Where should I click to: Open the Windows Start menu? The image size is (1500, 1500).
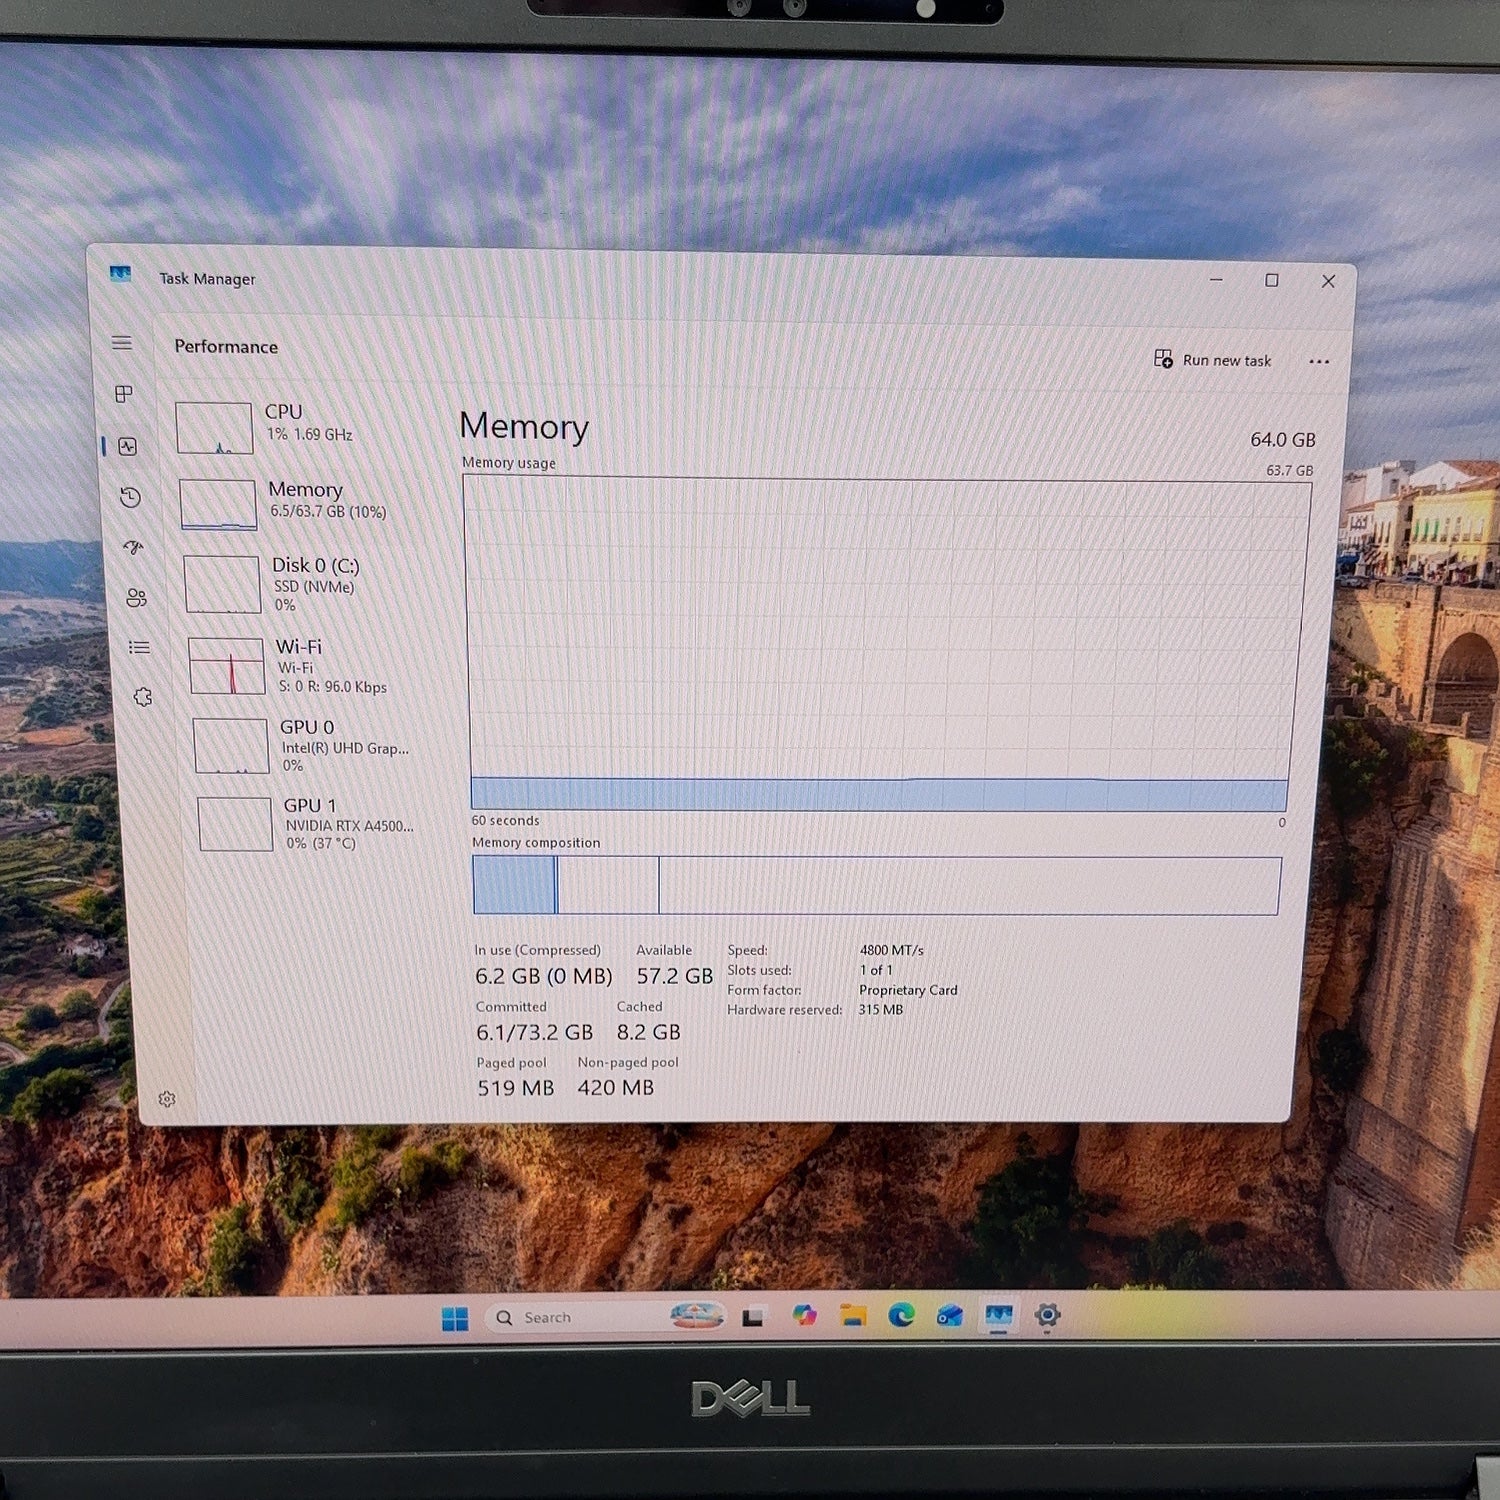(455, 1319)
